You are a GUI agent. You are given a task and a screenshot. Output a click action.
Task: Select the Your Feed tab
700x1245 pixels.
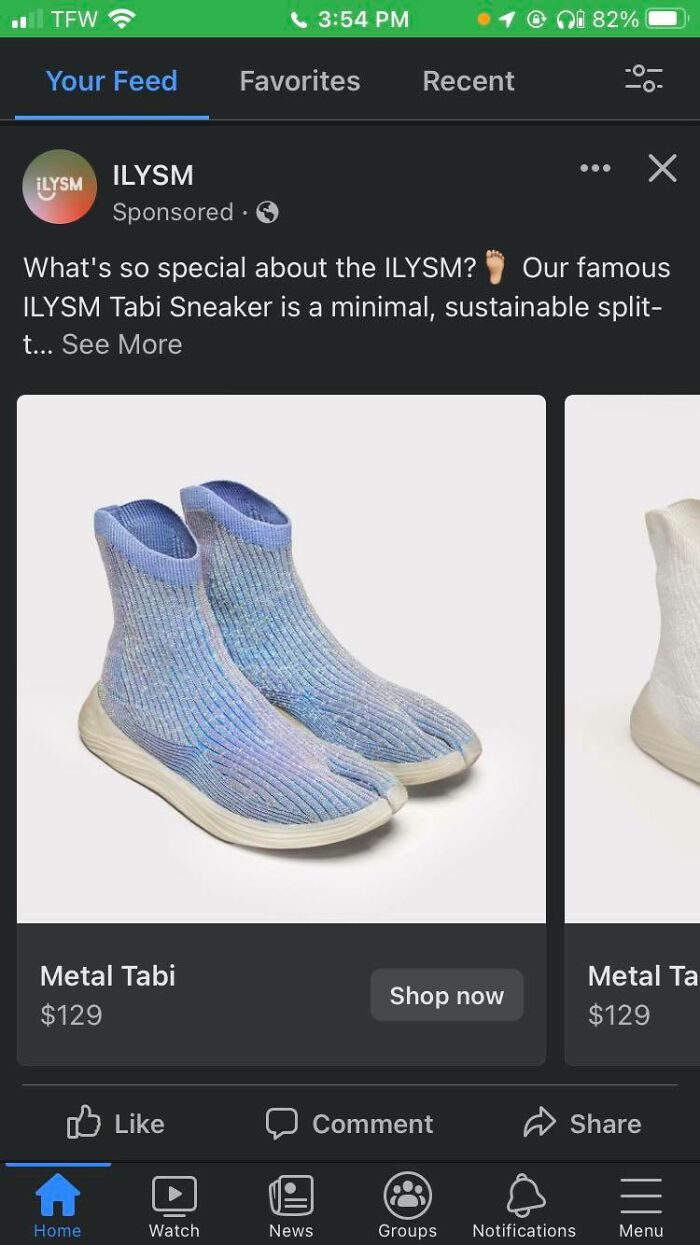[112, 81]
